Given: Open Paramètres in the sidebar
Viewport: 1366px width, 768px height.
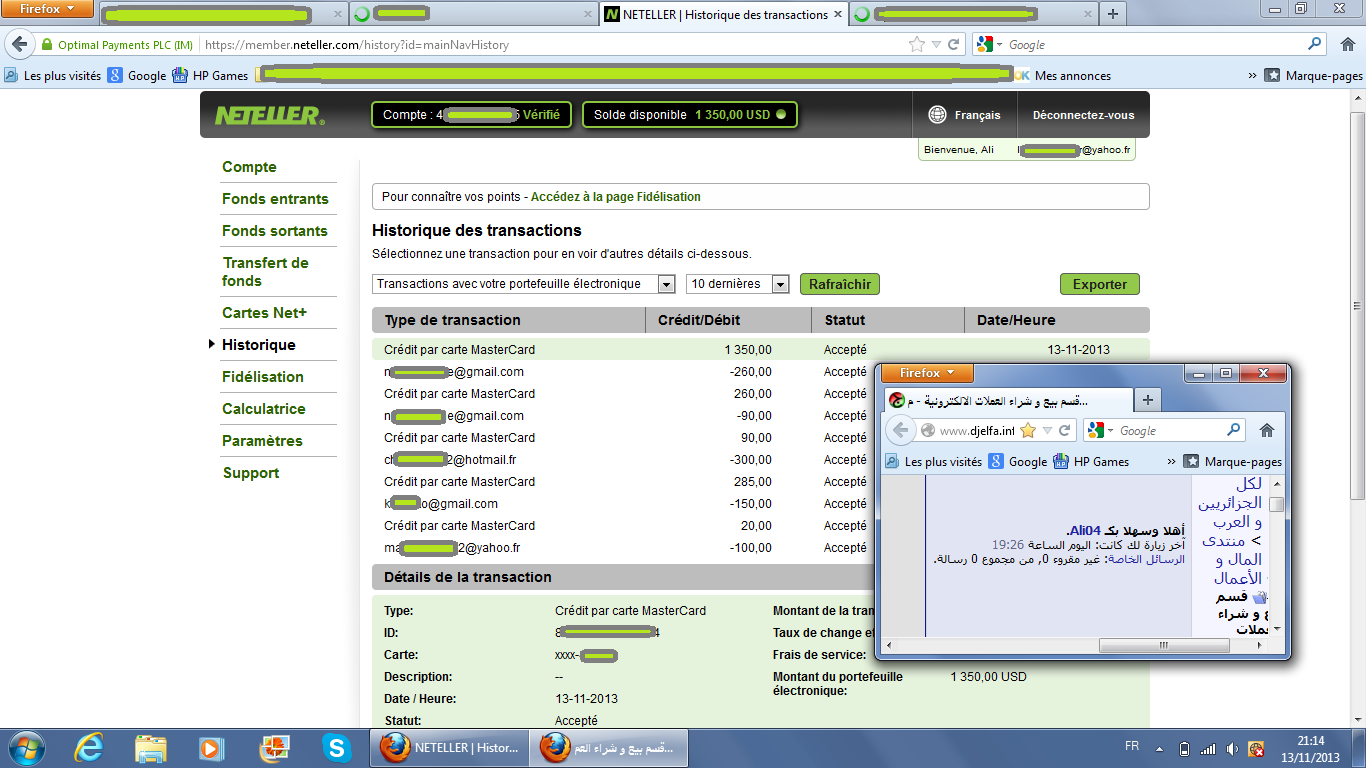Looking at the screenshot, I should pos(262,441).
